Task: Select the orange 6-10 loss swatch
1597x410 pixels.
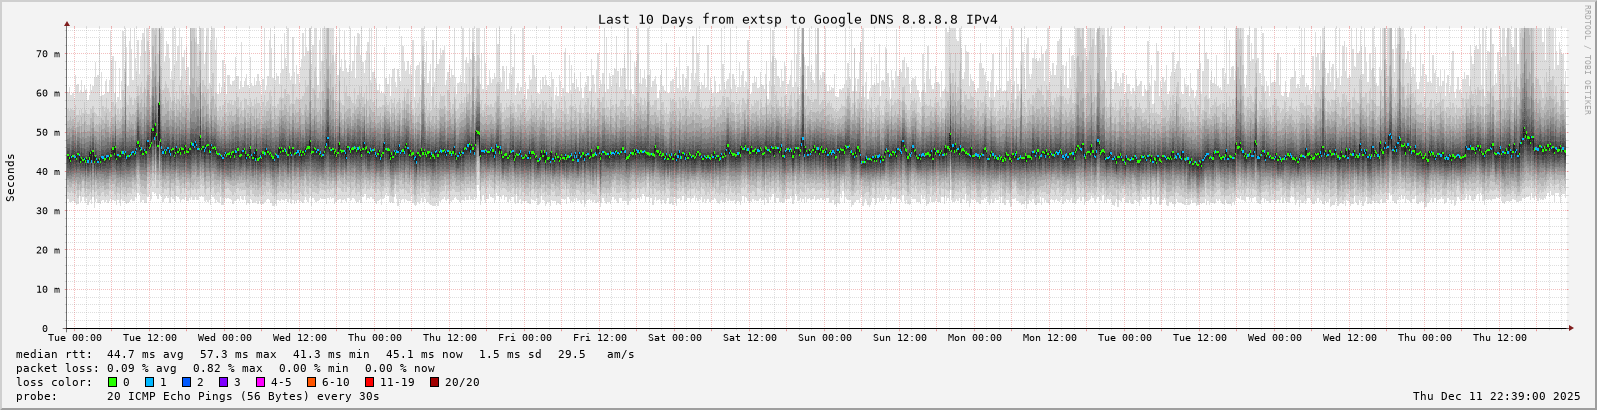Action: [311, 382]
